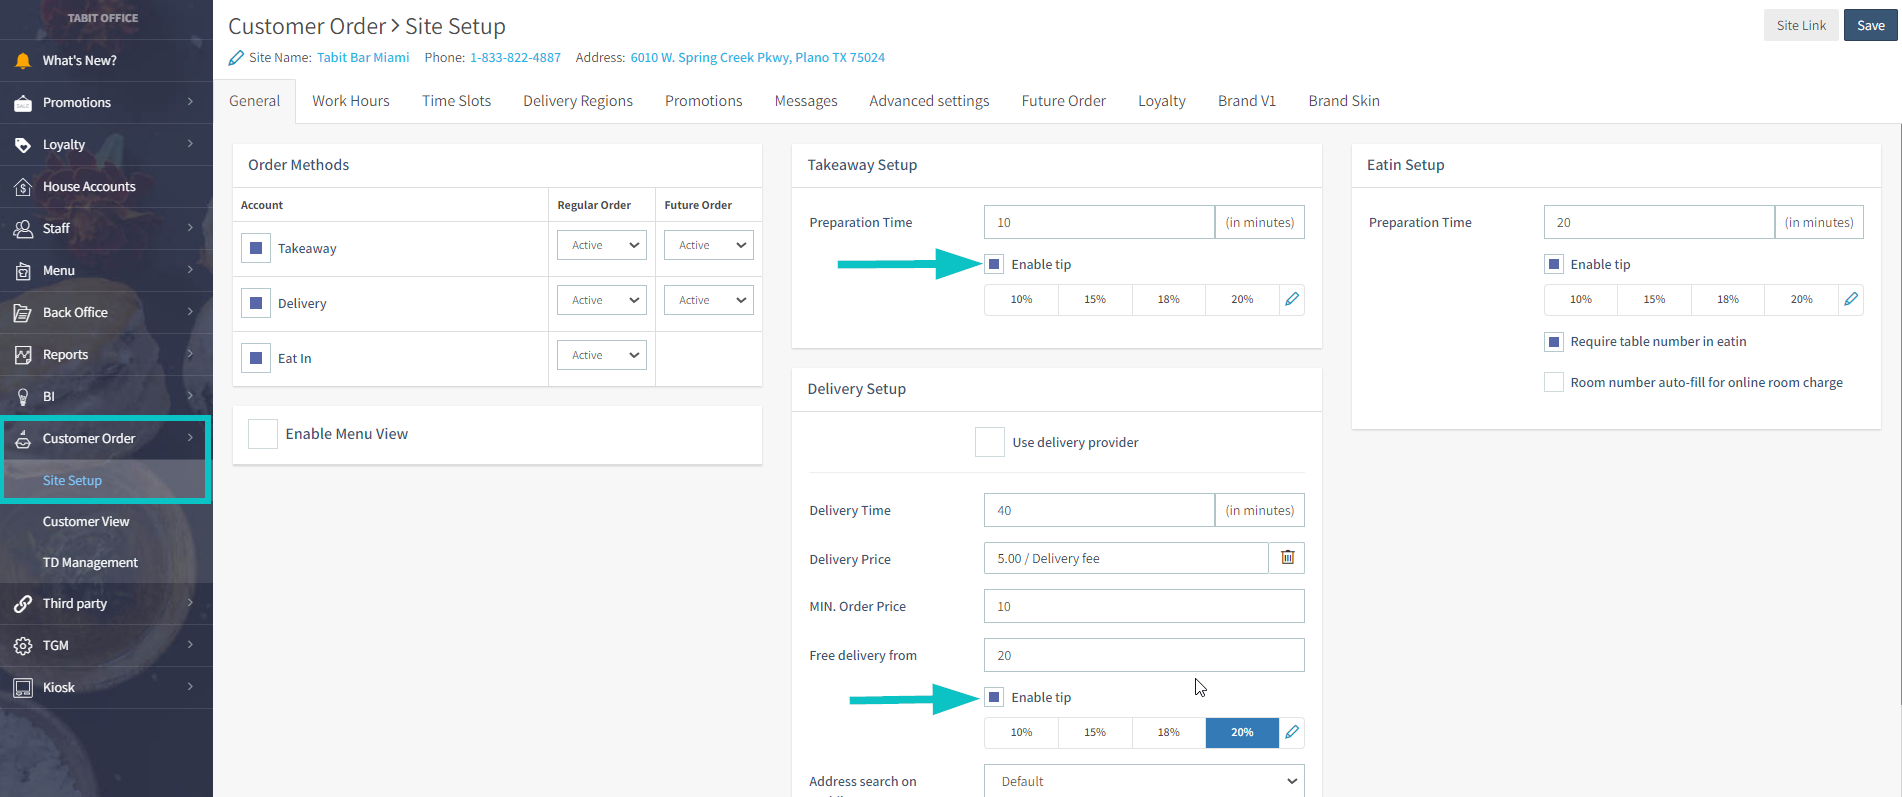
Task: Expand the Address search on dropdown
Action: pyautogui.click(x=1144, y=781)
